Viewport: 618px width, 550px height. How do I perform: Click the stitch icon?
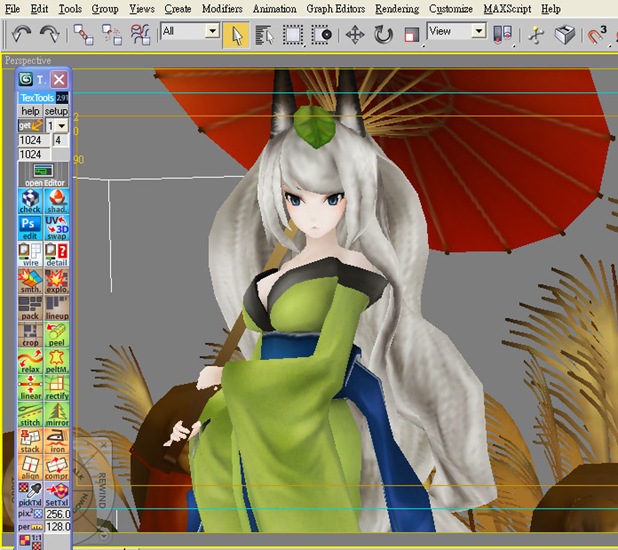30,415
